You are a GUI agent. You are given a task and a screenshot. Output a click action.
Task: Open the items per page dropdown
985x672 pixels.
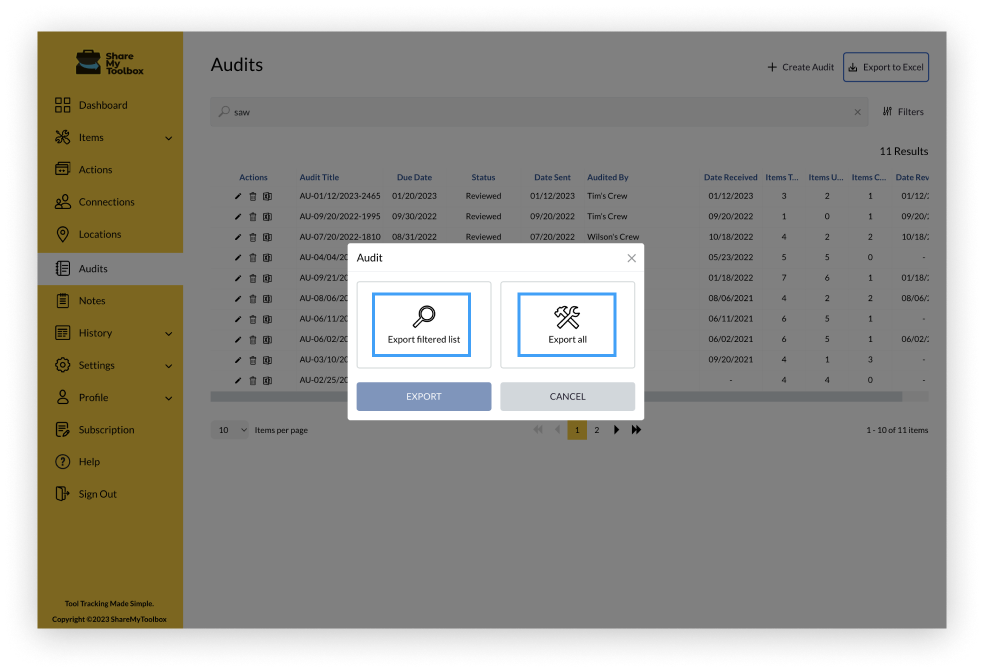click(230, 429)
